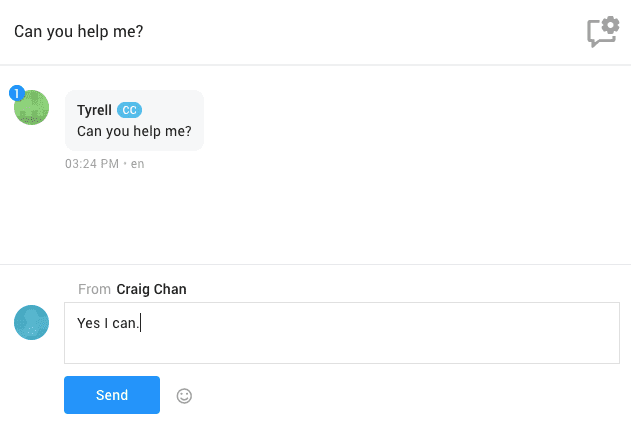Click the typed text "Yes I can."
Viewport: 631px width, 423px height.
pos(108,323)
